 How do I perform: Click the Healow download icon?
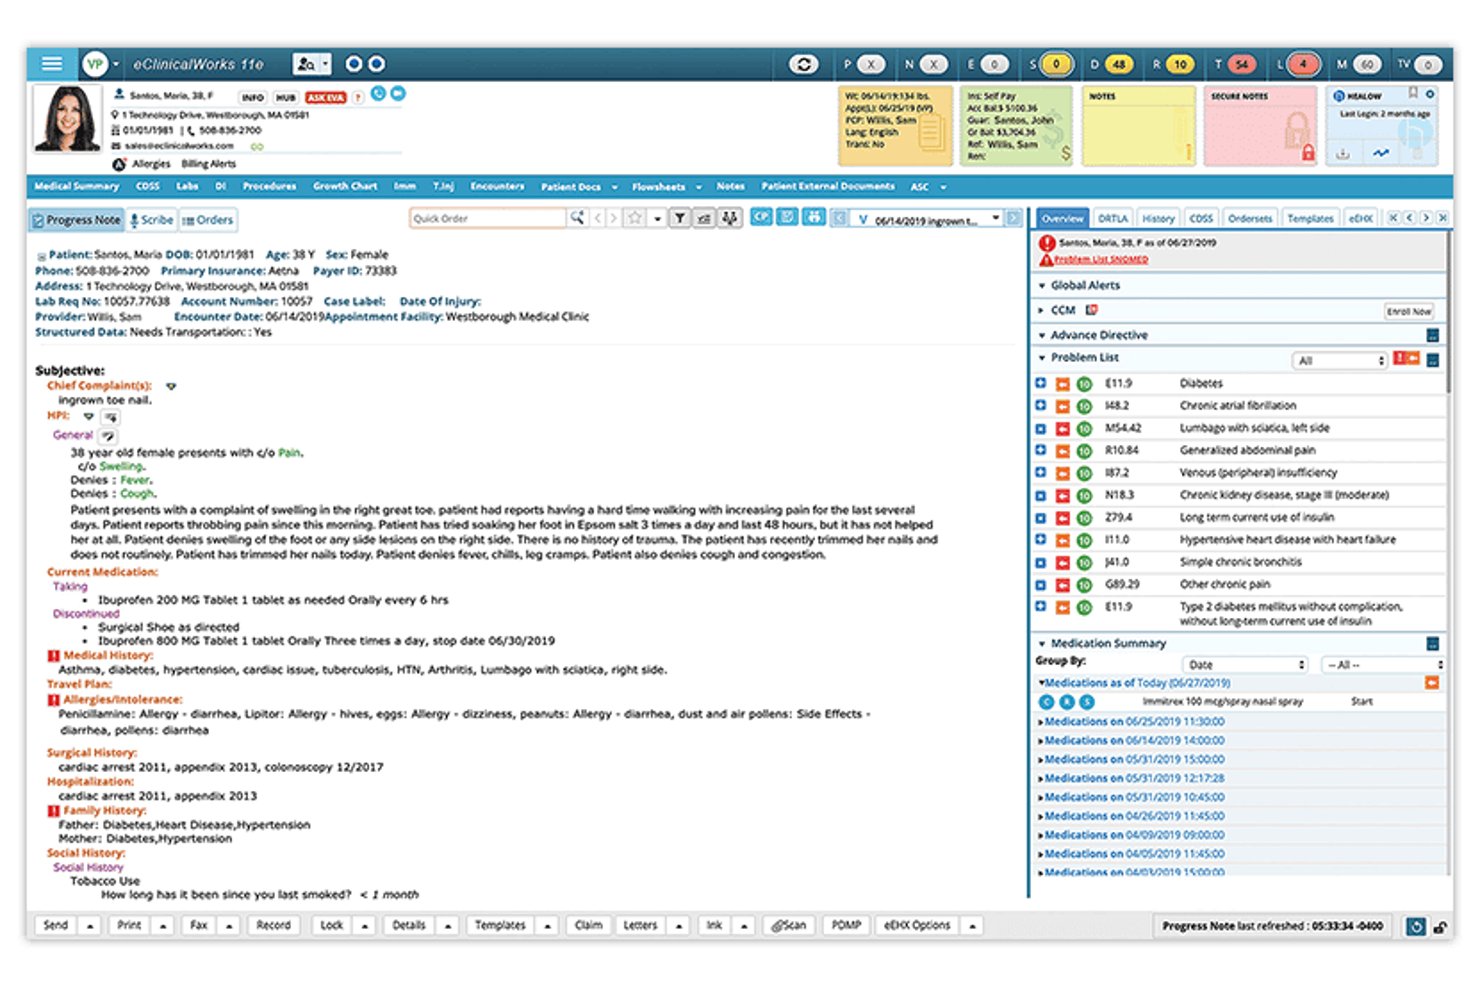click(x=1343, y=153)
